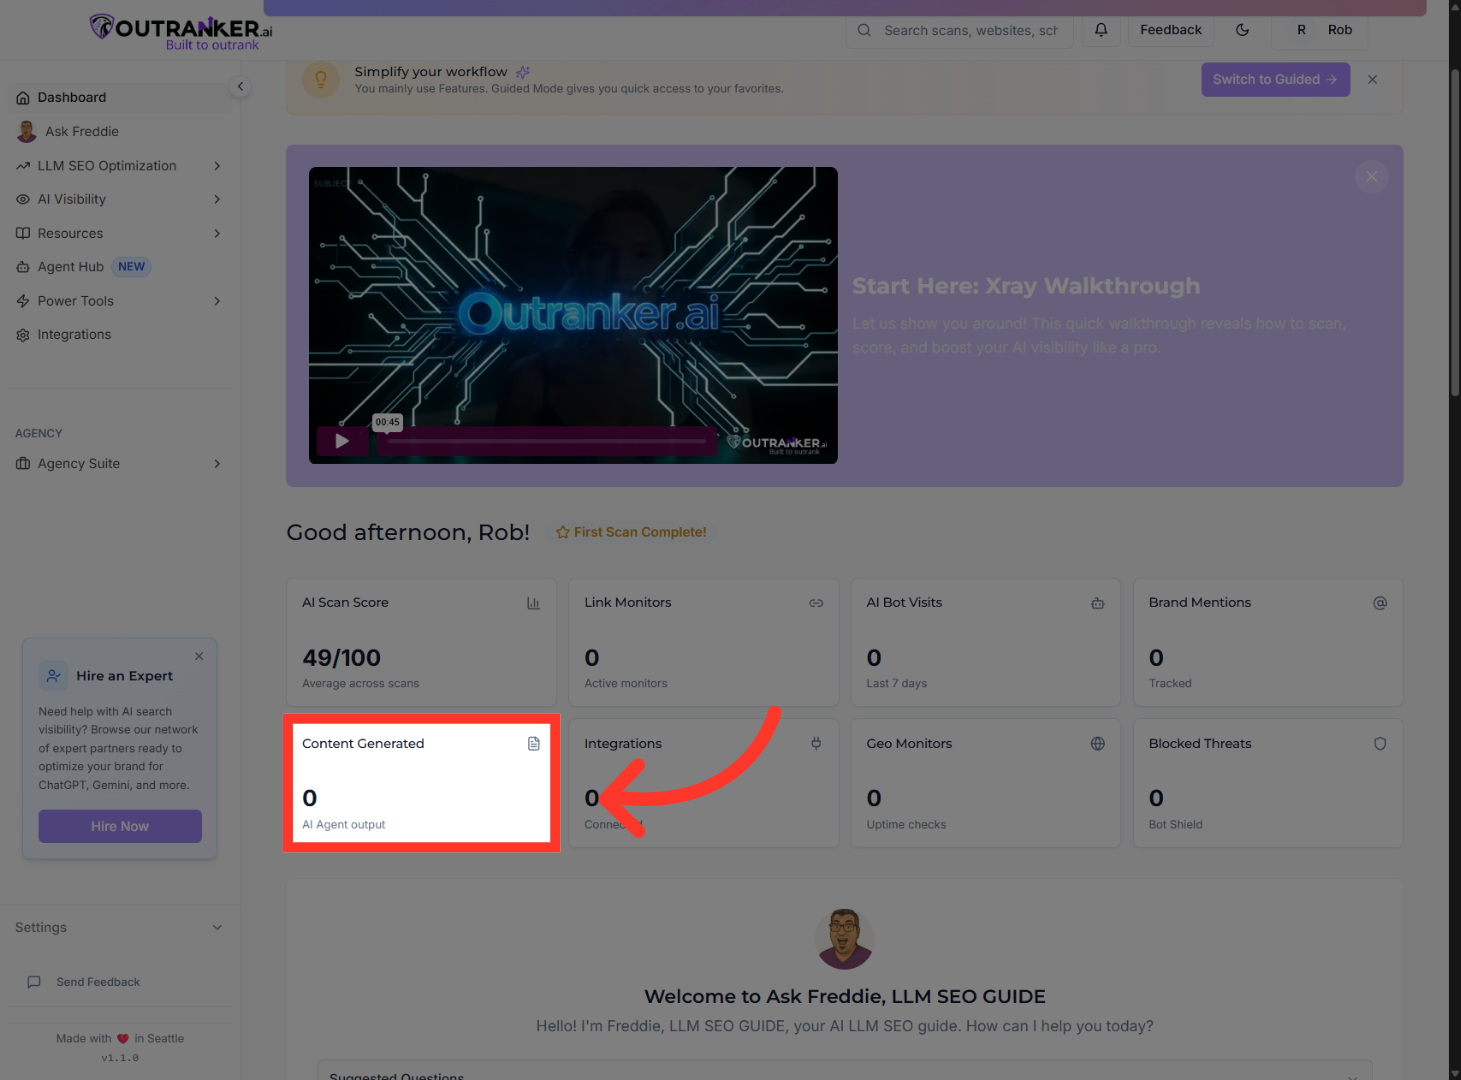Open the Brand Mentions card
Viewport: 1461px width, 1080px height.
coord(1268,642)
